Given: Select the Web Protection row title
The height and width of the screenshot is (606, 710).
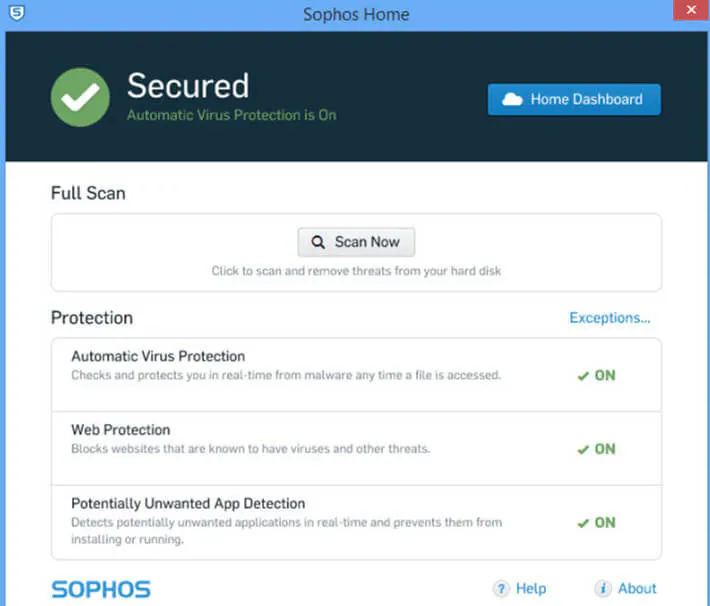Looking at the screenshot, I should coord(121,430).
